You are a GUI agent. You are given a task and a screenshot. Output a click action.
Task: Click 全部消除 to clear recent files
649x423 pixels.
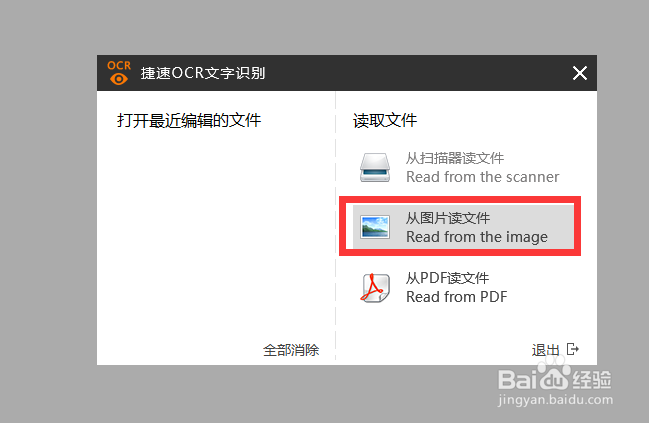291,350
